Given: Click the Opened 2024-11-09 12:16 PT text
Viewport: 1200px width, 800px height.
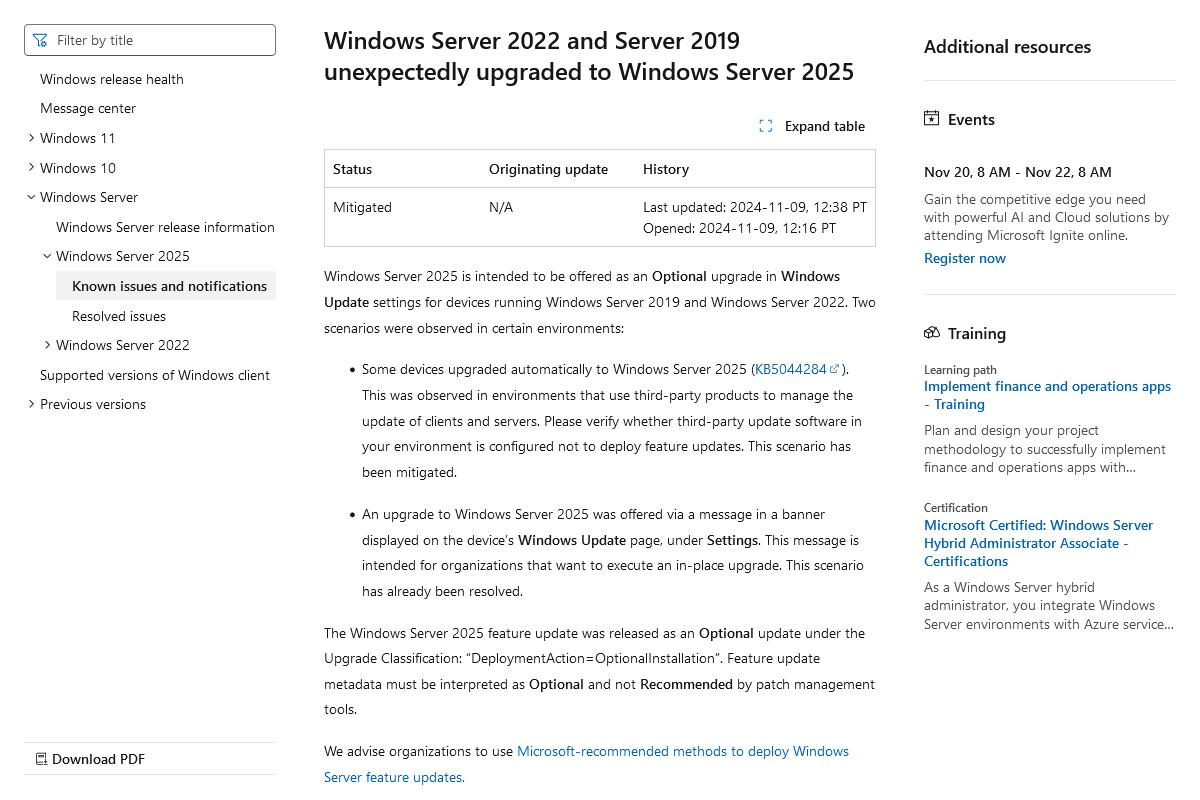Looking at the screenshot, I should (x=739, y=228).
